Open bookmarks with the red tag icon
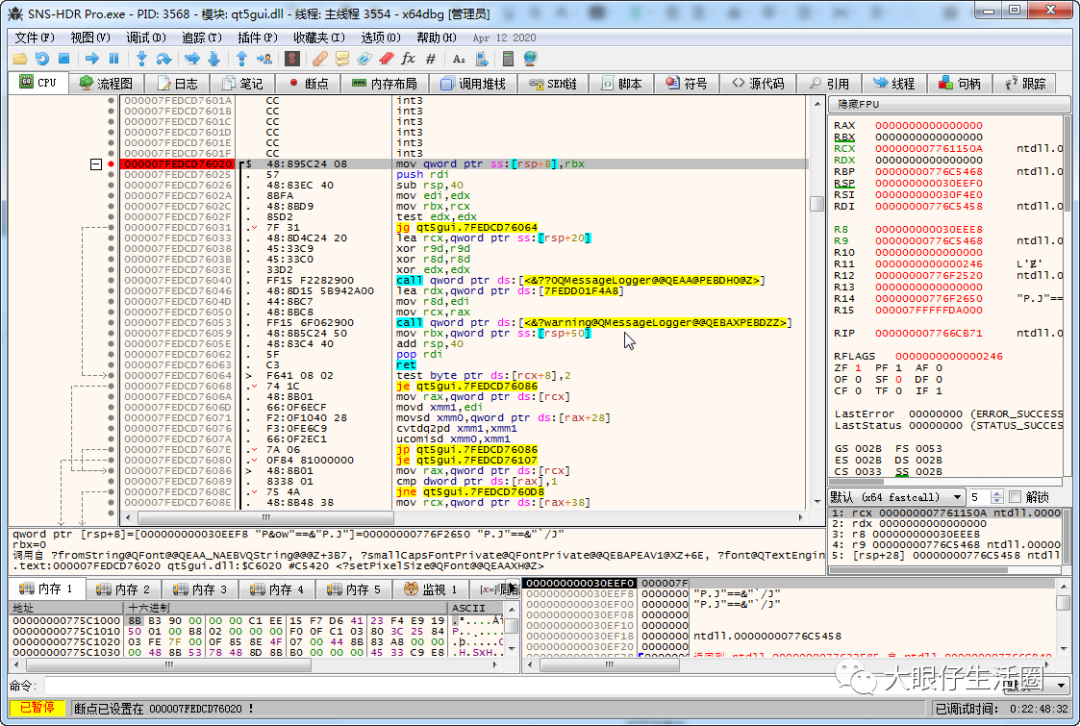Image resolution: width=1080 pixels, height=726 pixels. [x=386, y=59]
